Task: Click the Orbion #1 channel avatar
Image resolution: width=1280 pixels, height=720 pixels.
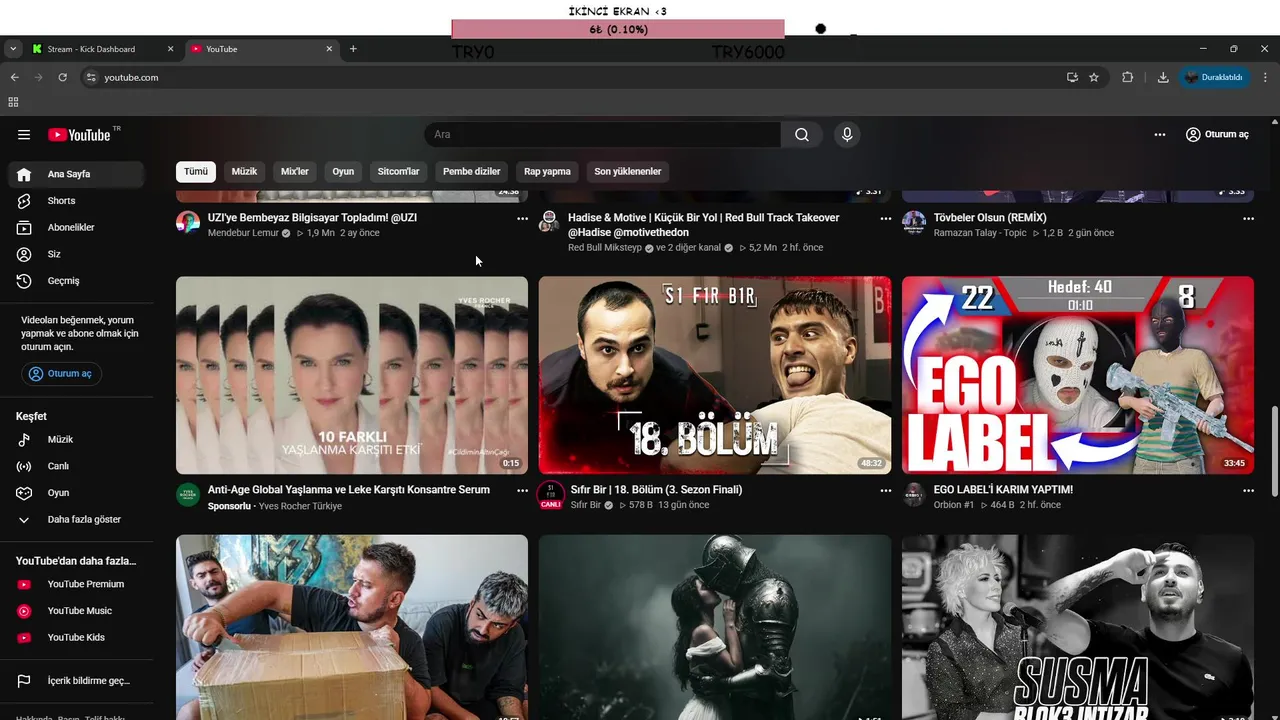Action: (x=914, y=494)
